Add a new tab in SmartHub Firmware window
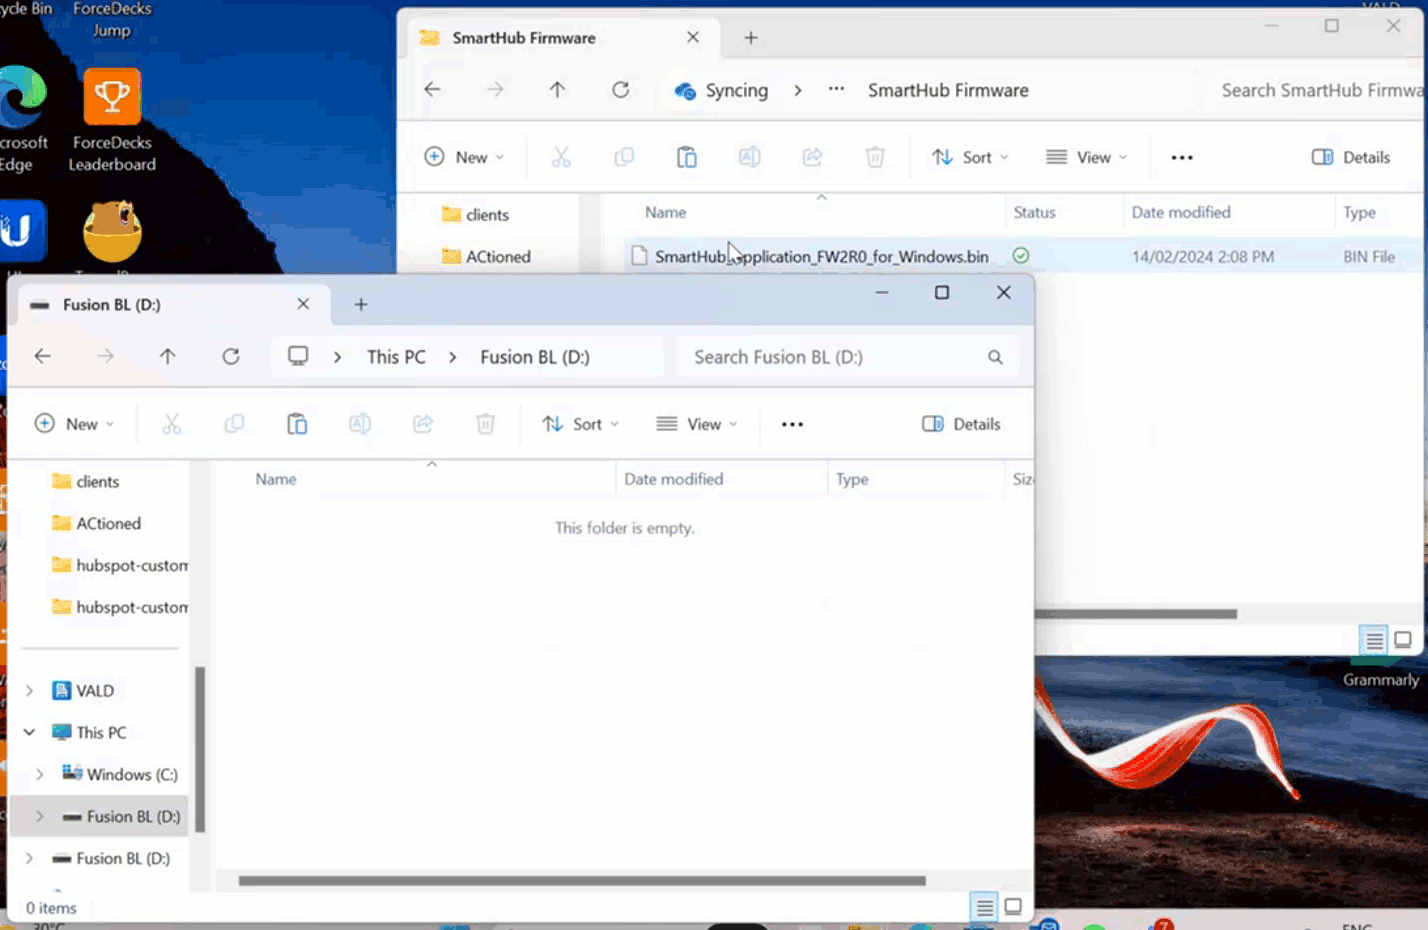The height and width of the screenshot is (930, 1428). tap(751, 37)
